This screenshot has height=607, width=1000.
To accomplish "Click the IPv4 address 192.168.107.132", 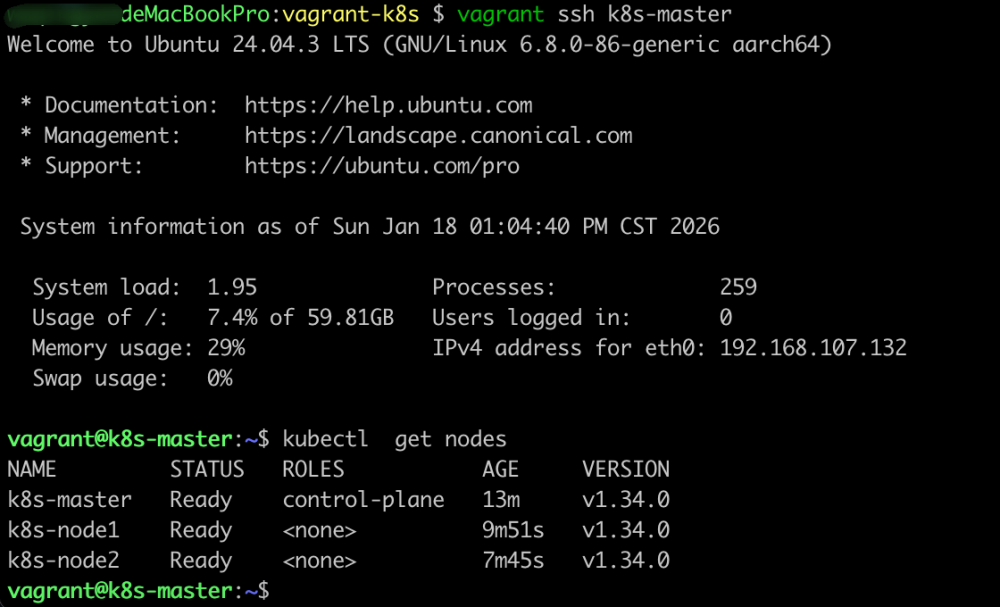I will [x=813, y=348].
